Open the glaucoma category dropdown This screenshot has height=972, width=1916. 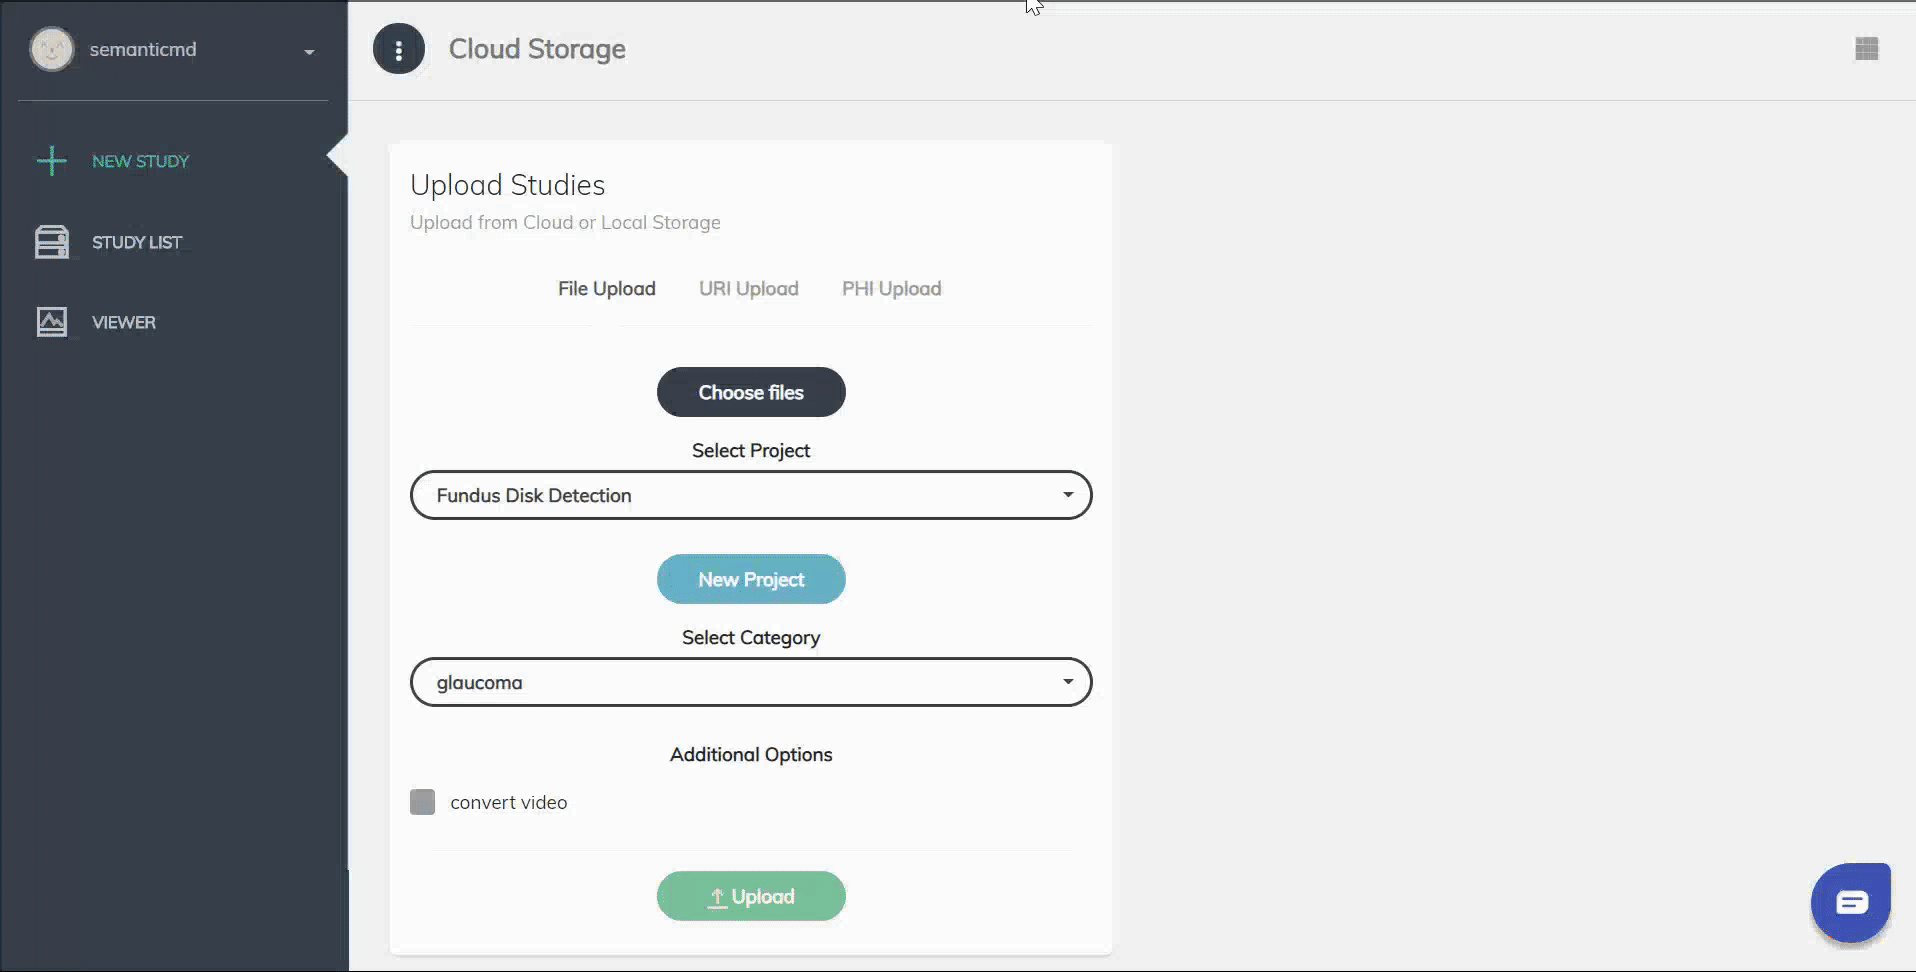[x=750, y=682]
